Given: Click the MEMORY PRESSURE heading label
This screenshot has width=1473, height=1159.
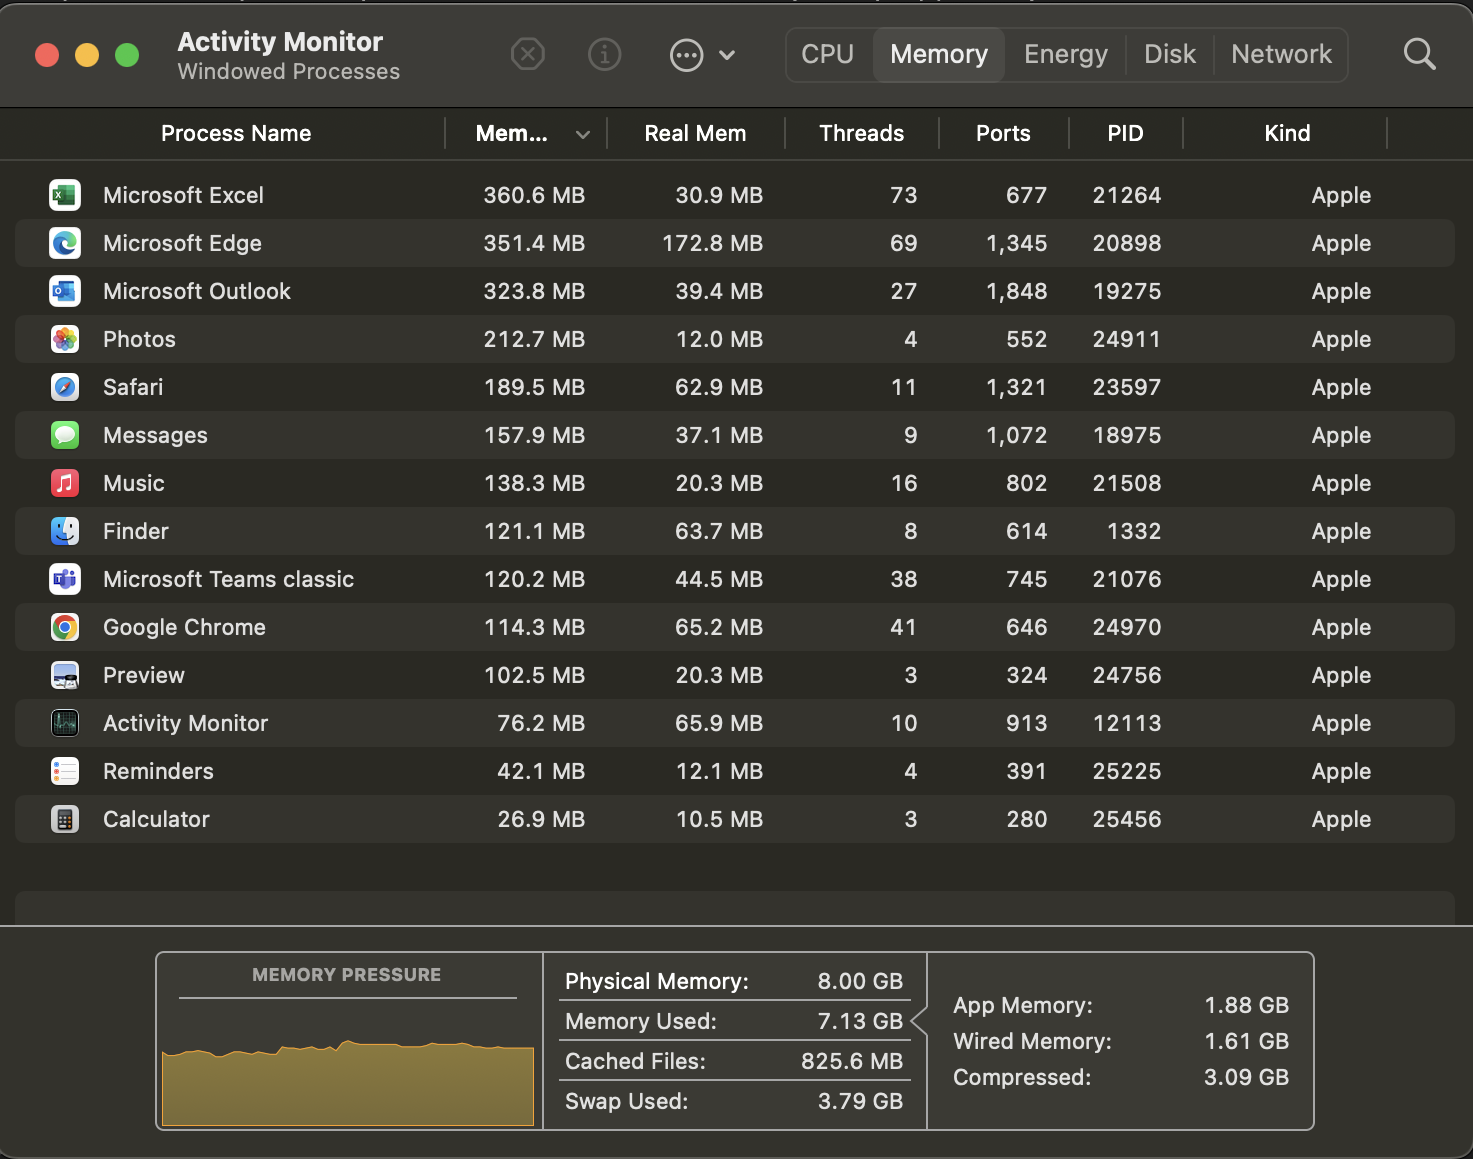Looking at the screenshot, I should [346, 974].
